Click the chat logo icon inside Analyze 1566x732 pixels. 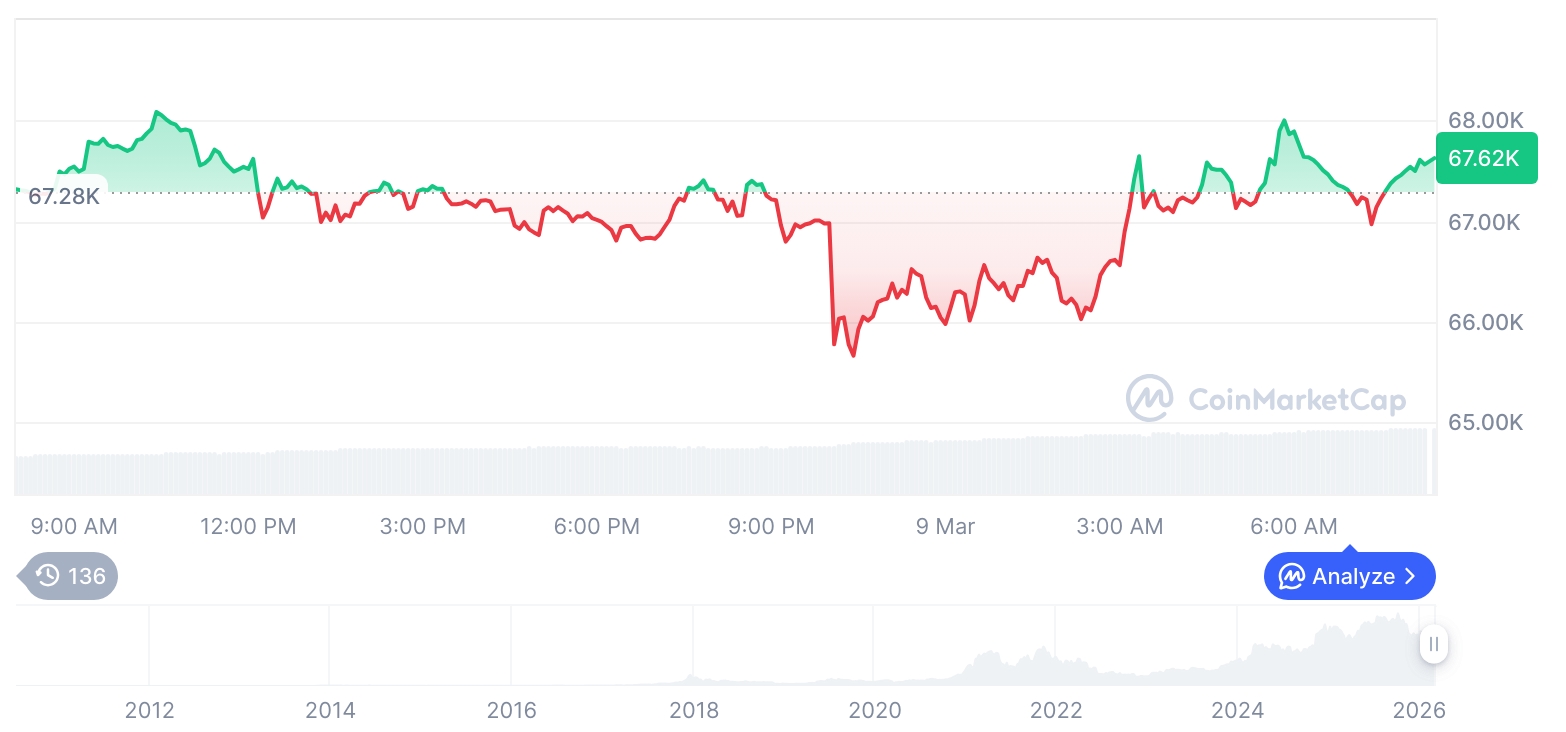click(1292, 576)
